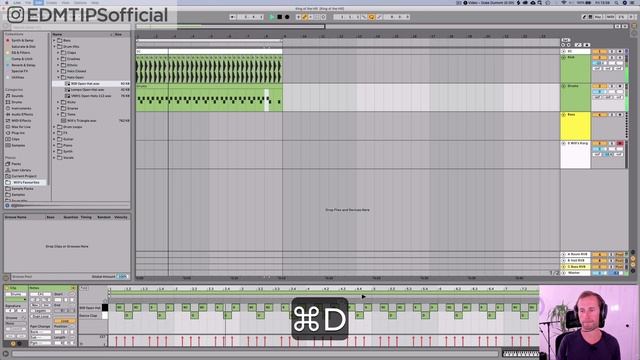
Task: Toggle the Fold button in the note editor
Action: [83, 288]
